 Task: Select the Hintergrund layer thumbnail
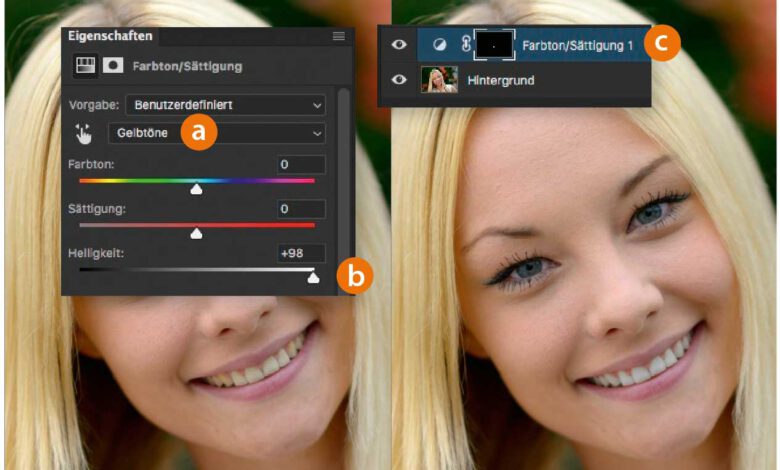coord(439,80)
